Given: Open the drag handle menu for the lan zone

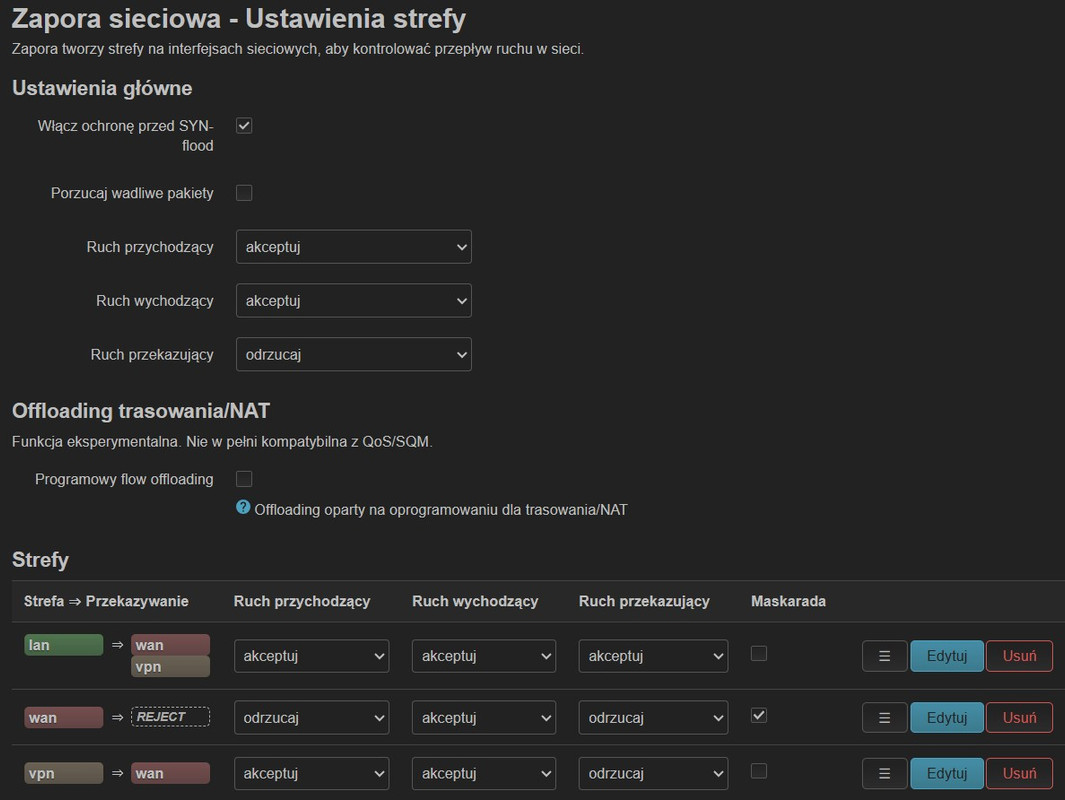Looking at the screenshot, I should tap(884, 656).
